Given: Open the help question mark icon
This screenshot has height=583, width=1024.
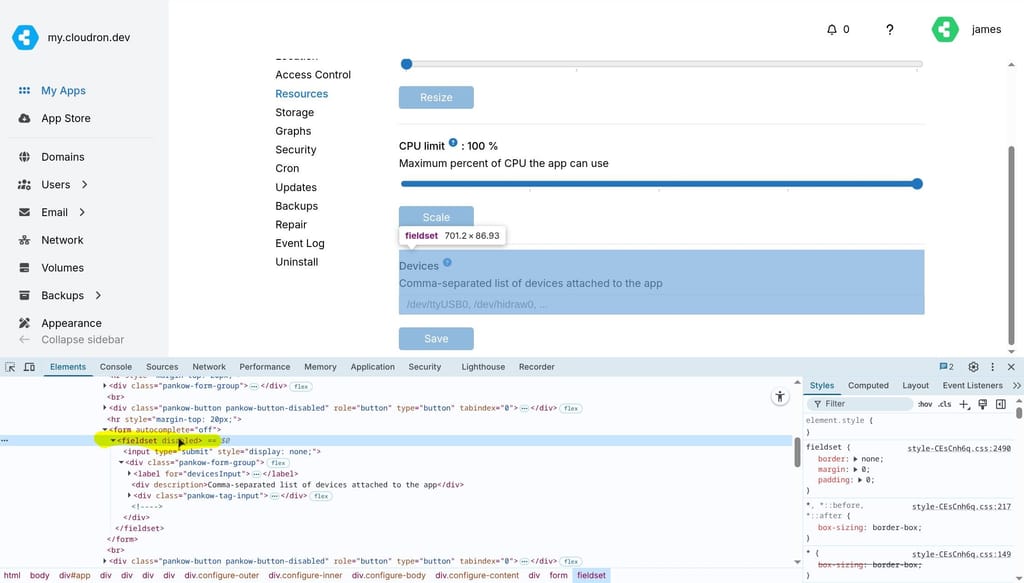Looking at the screenshot, I should (x=890, y=30).
